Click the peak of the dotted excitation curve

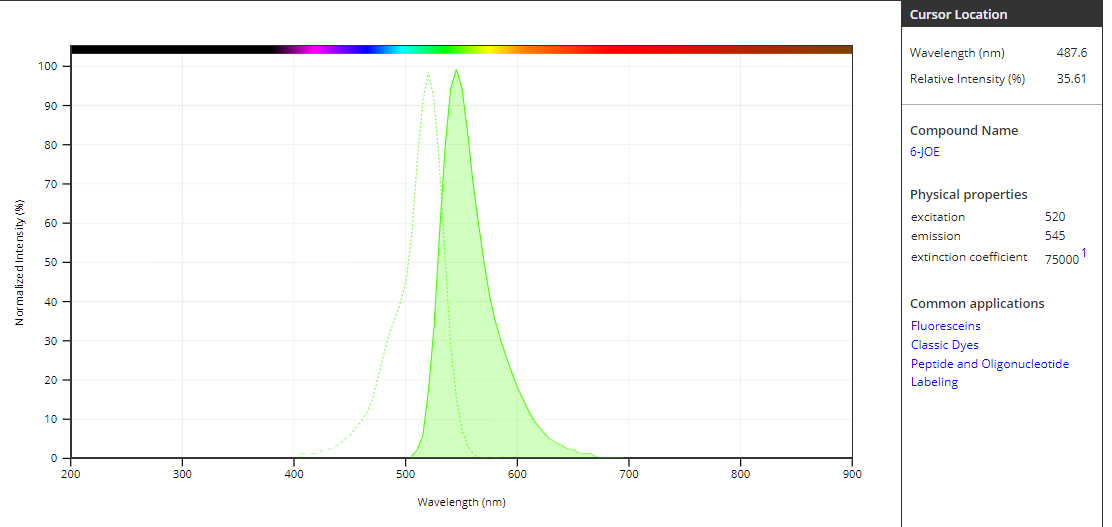tap(428, 73)
